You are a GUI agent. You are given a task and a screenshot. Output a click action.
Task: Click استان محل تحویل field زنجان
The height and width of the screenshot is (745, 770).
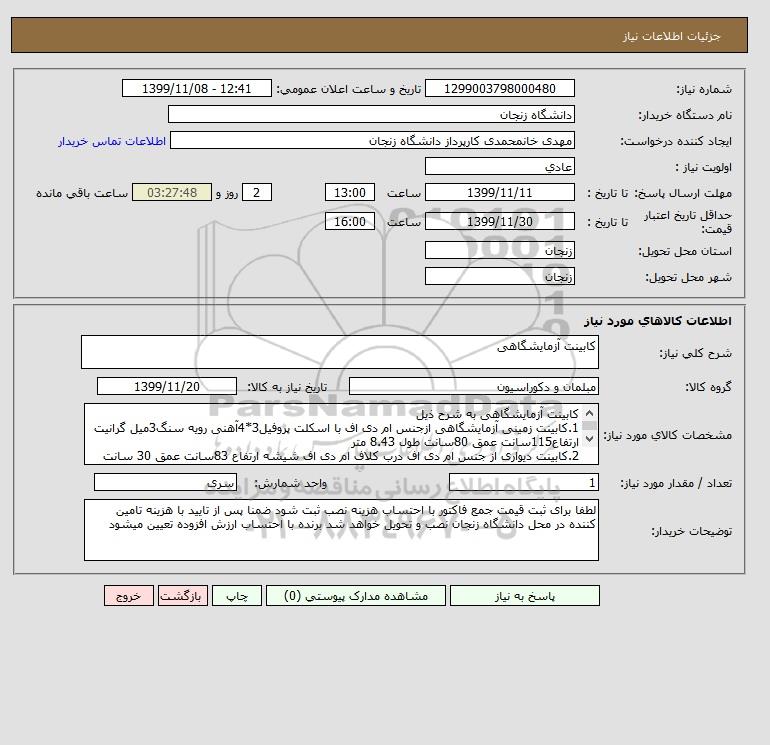(x=499, y=250)
